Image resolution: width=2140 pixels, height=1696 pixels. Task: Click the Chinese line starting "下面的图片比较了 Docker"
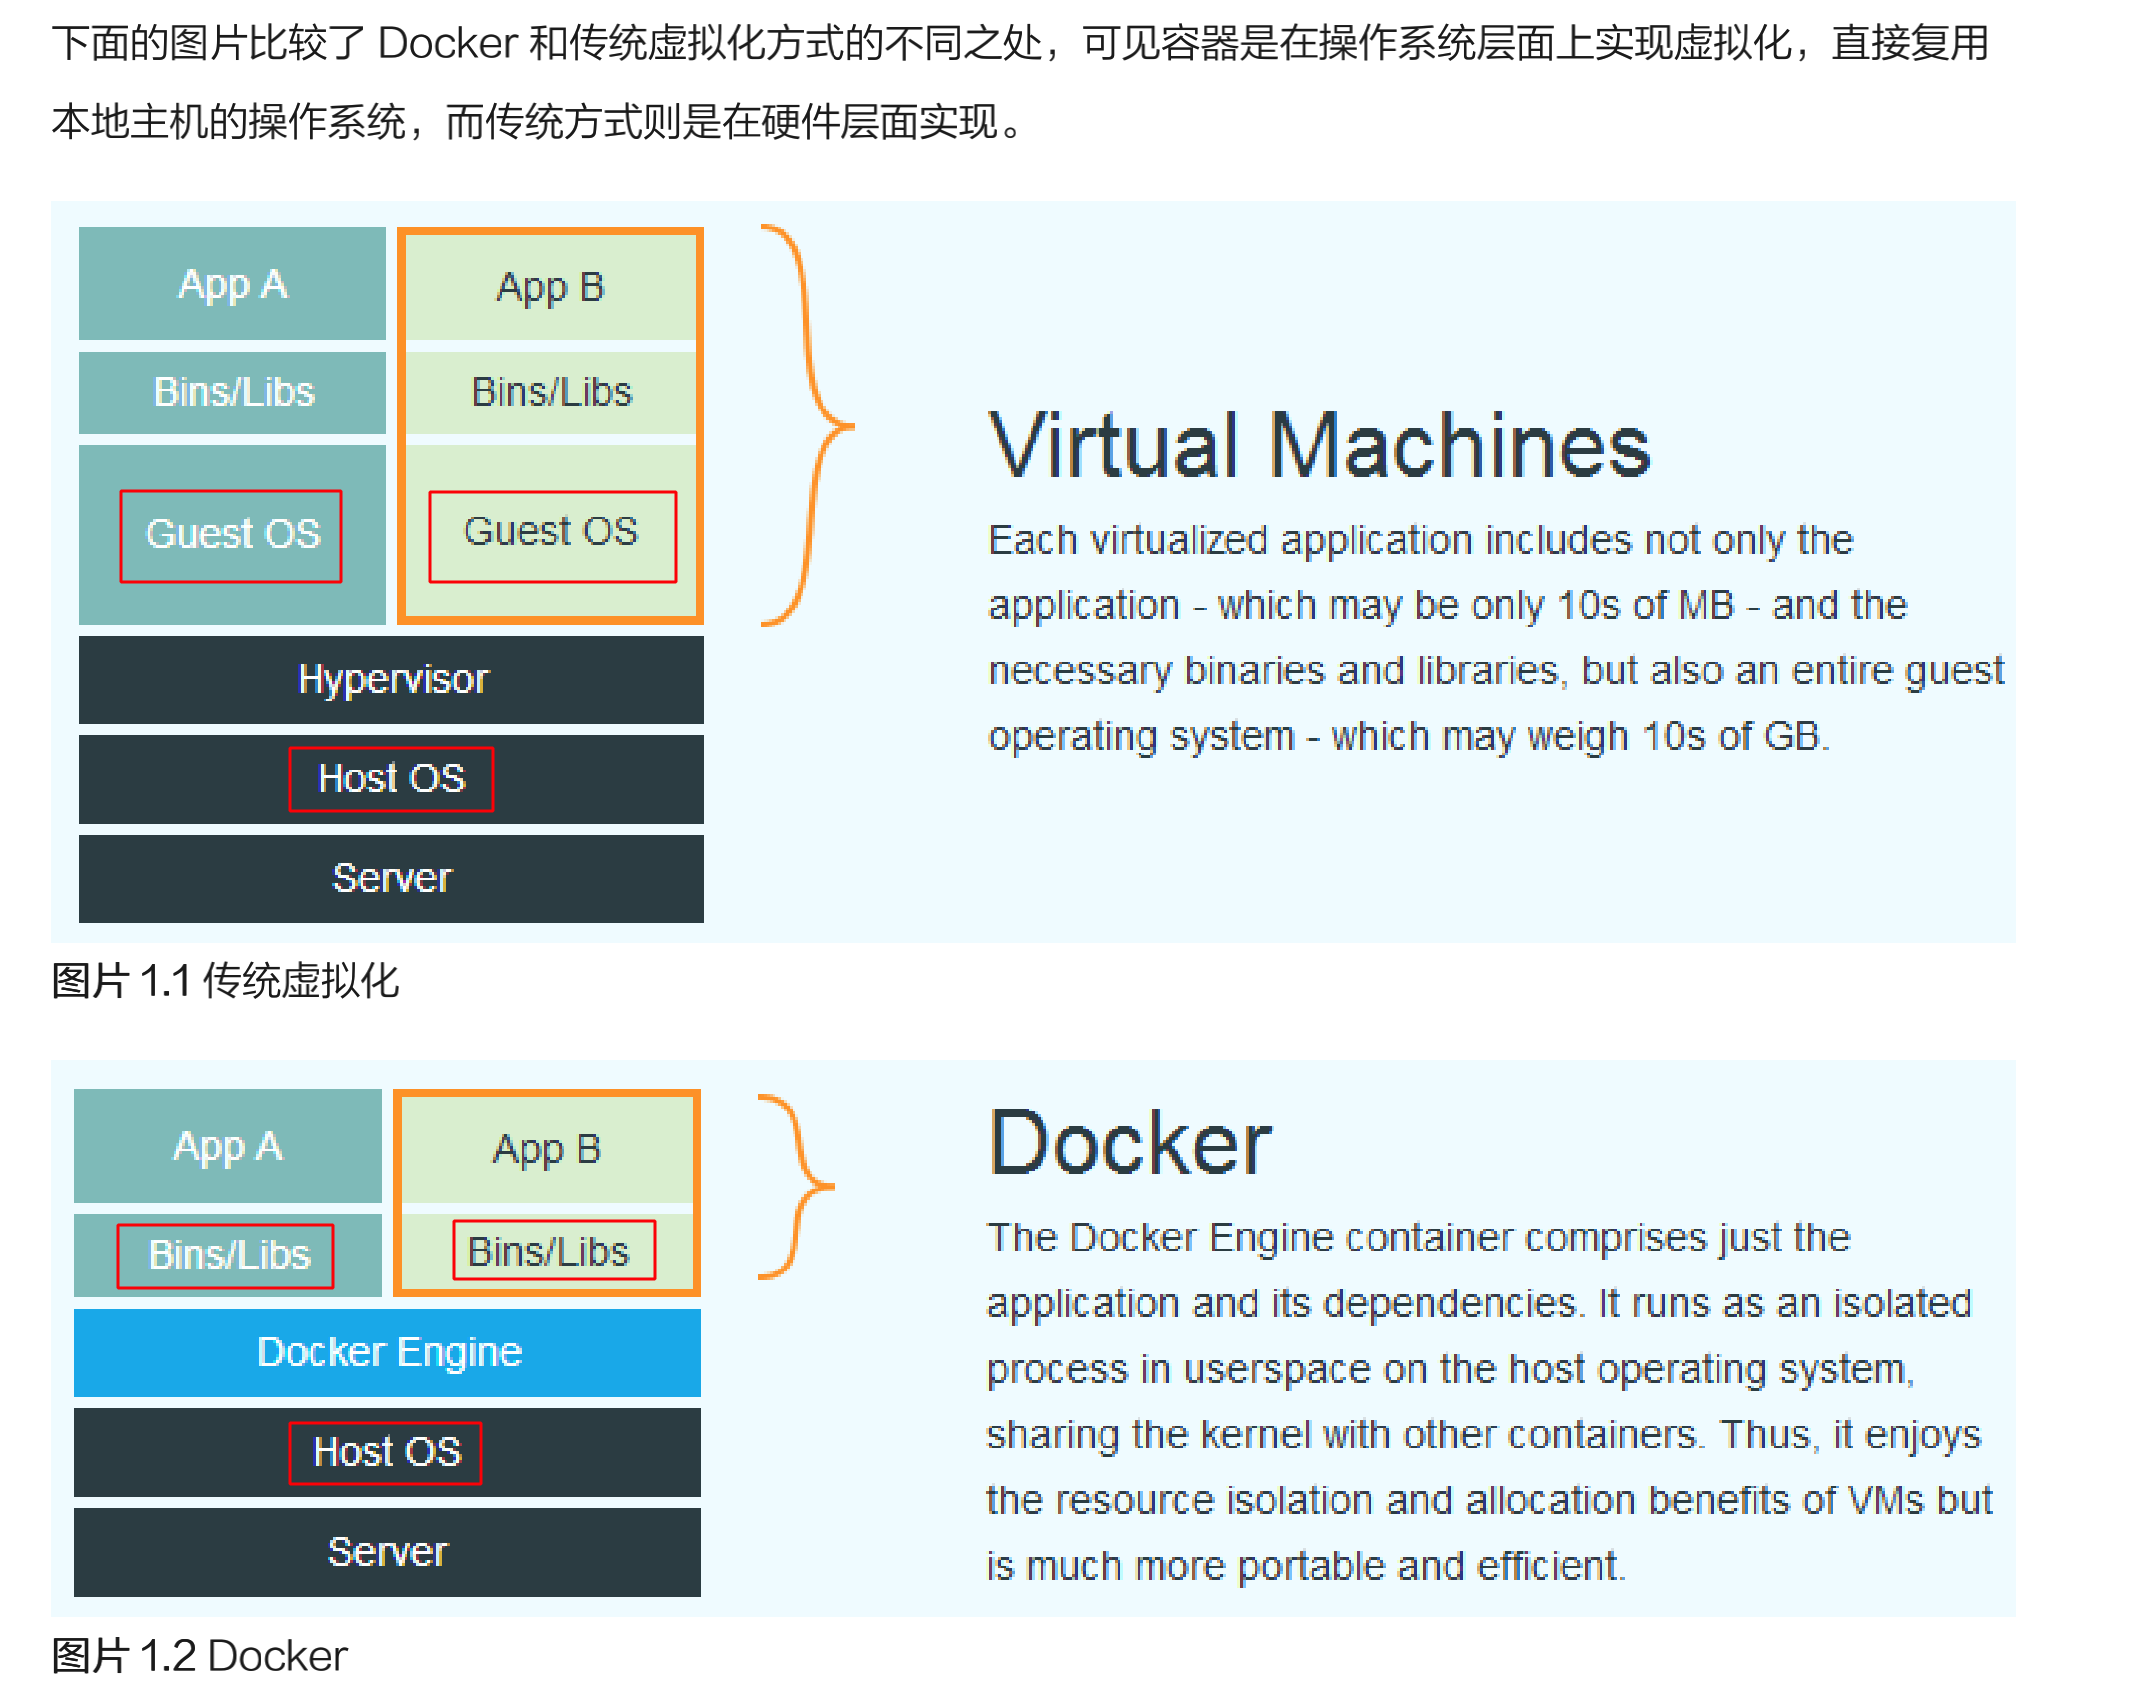[x=1020, y=44]
